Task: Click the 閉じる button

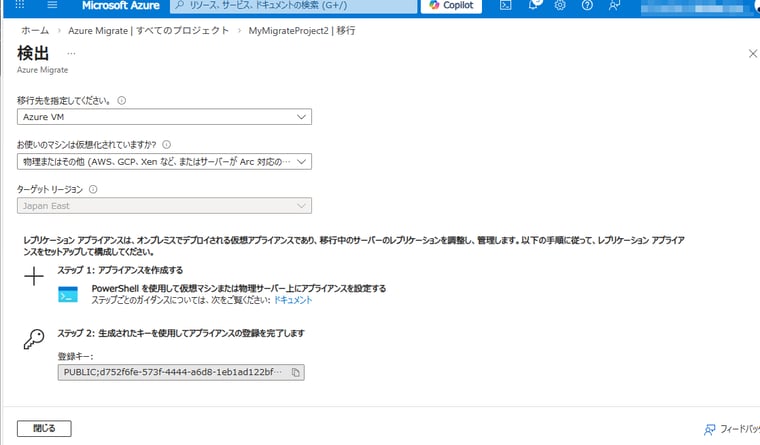Action: [44, 429]
